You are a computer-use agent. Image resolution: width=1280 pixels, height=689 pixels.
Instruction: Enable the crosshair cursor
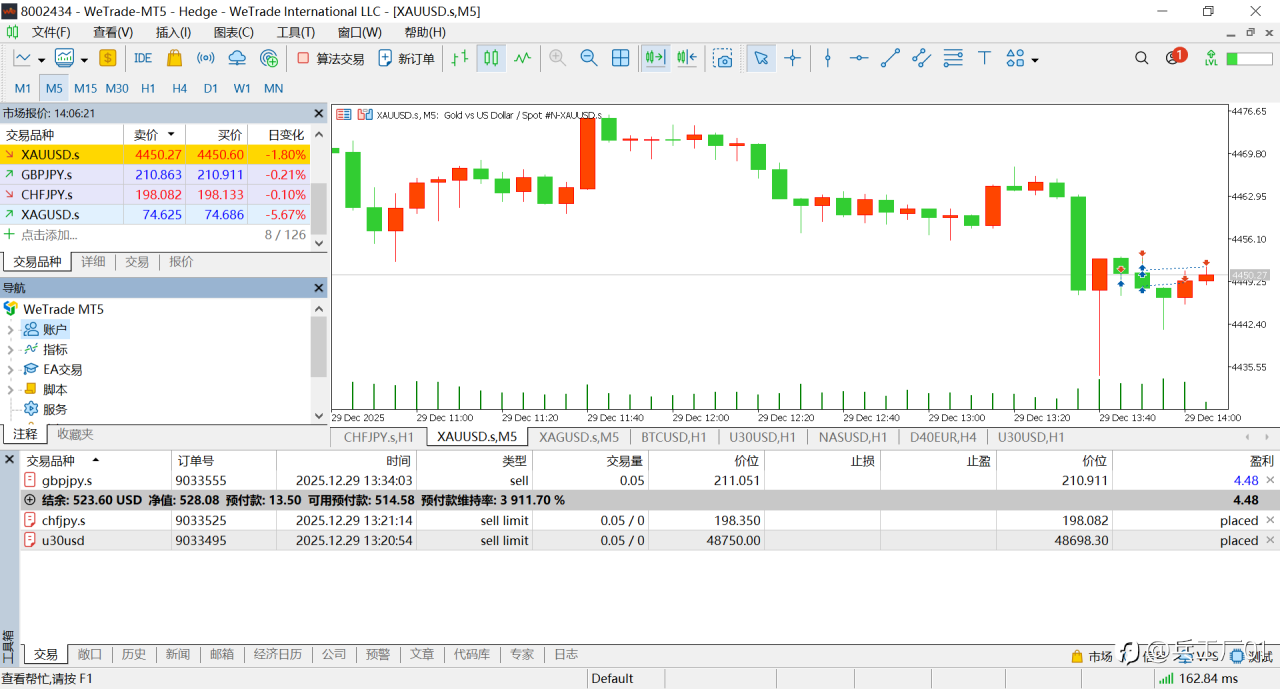click(x=793, y=58)
